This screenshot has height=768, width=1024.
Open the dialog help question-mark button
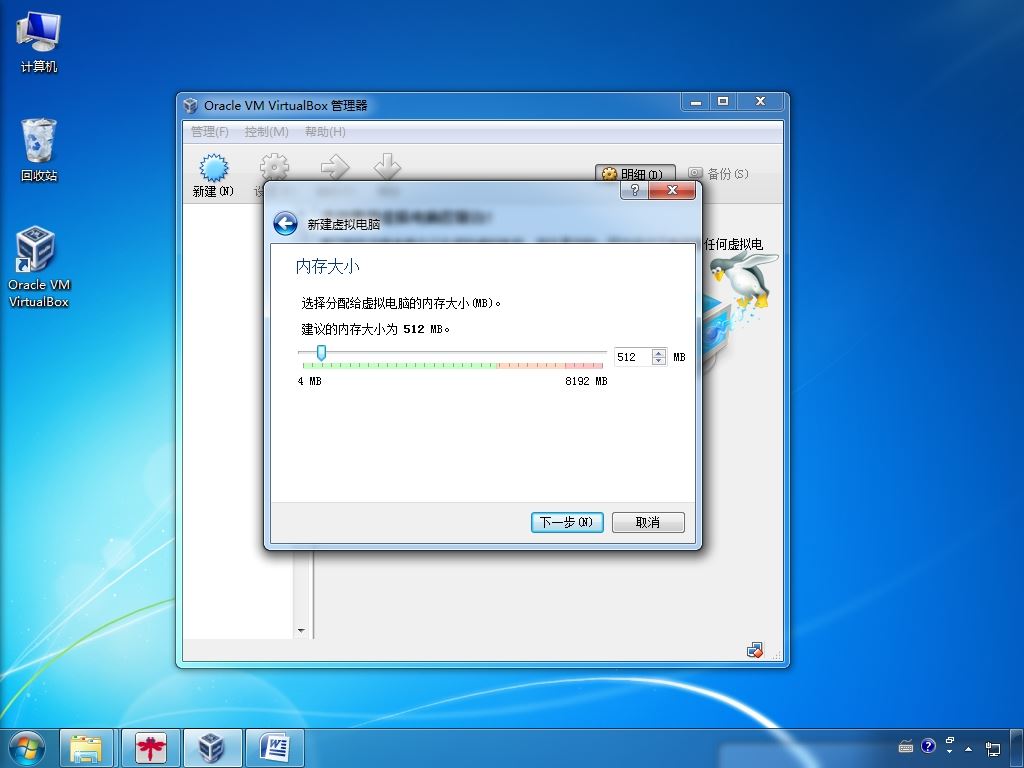[x=634, y=190]
